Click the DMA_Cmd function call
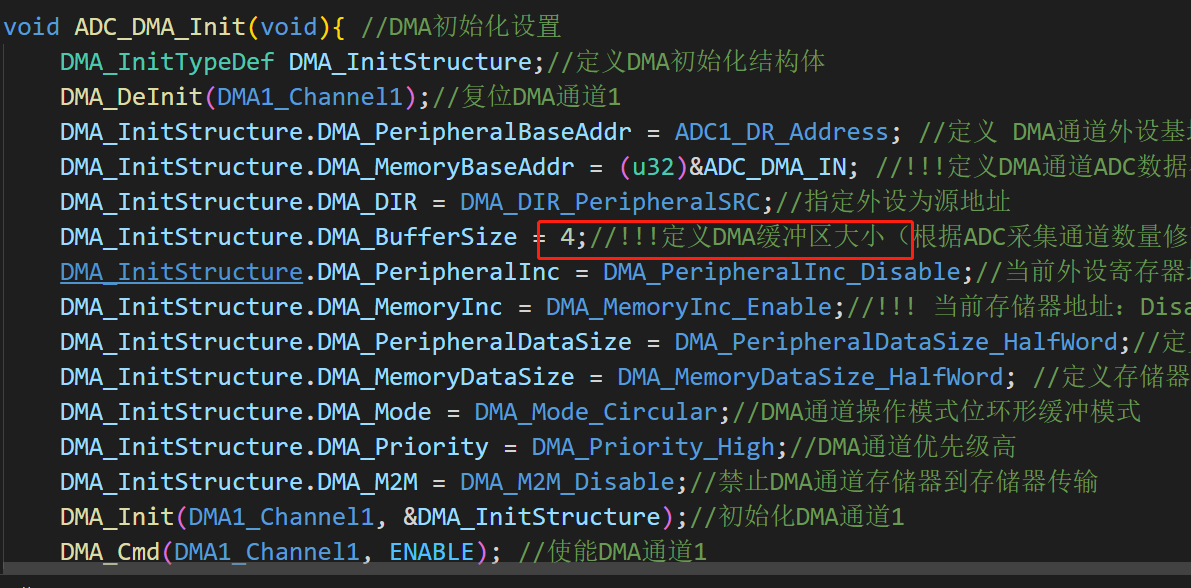This screenshot has height=588, width=1191. click(x=110, y=552)
